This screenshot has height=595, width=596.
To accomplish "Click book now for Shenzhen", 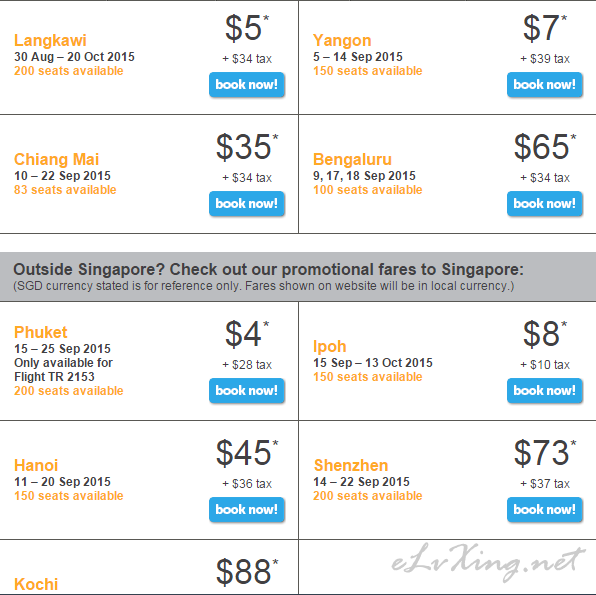I will click(545, 509).
